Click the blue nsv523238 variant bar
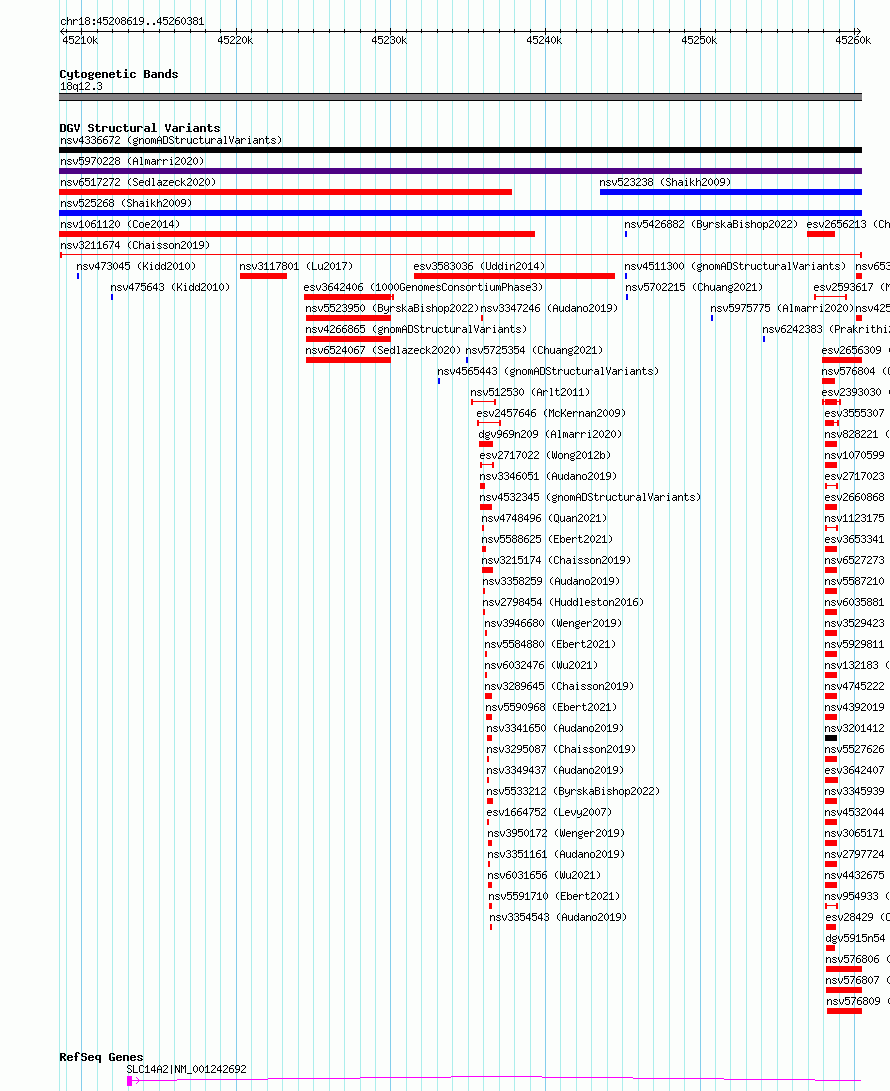890x1091 pixels. [731, 191]
